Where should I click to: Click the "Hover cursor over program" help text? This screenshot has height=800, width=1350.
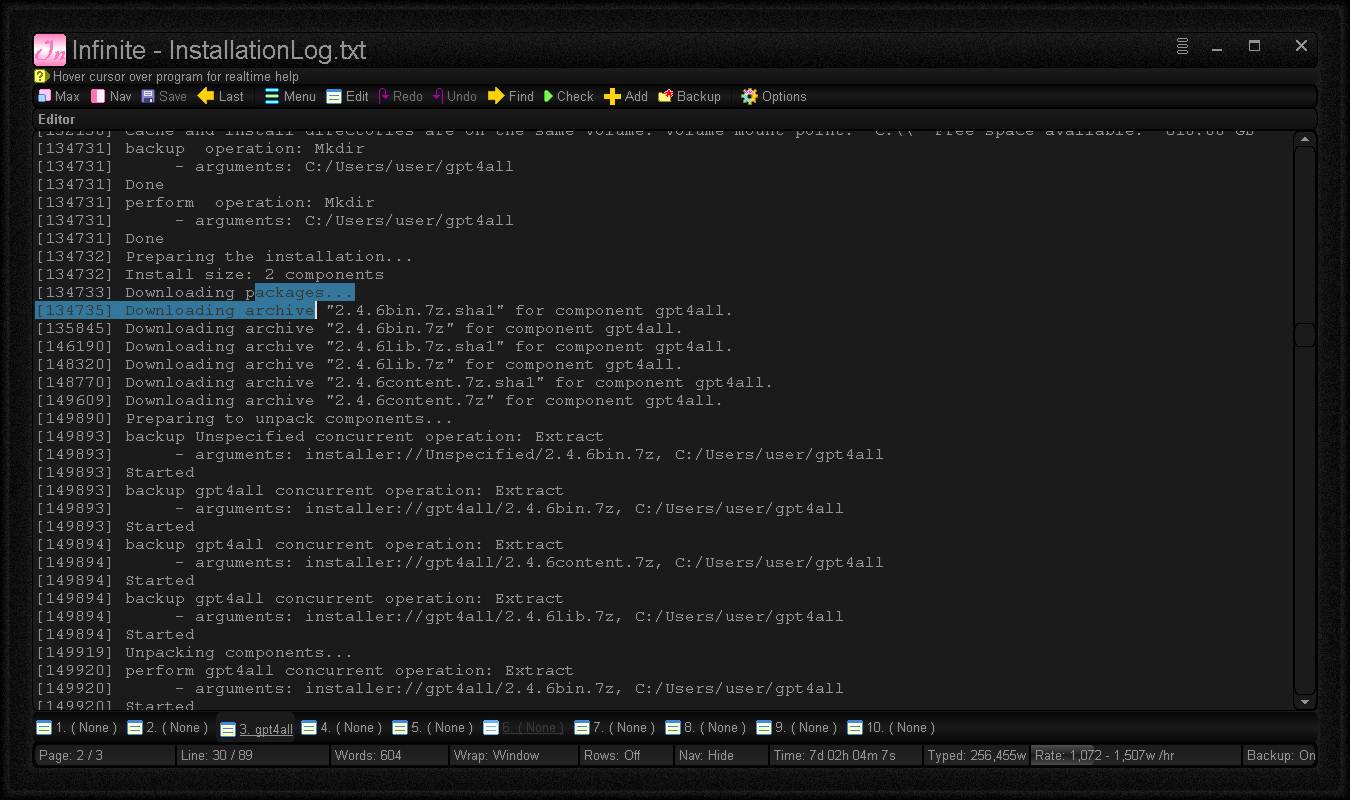pos(176,76)
